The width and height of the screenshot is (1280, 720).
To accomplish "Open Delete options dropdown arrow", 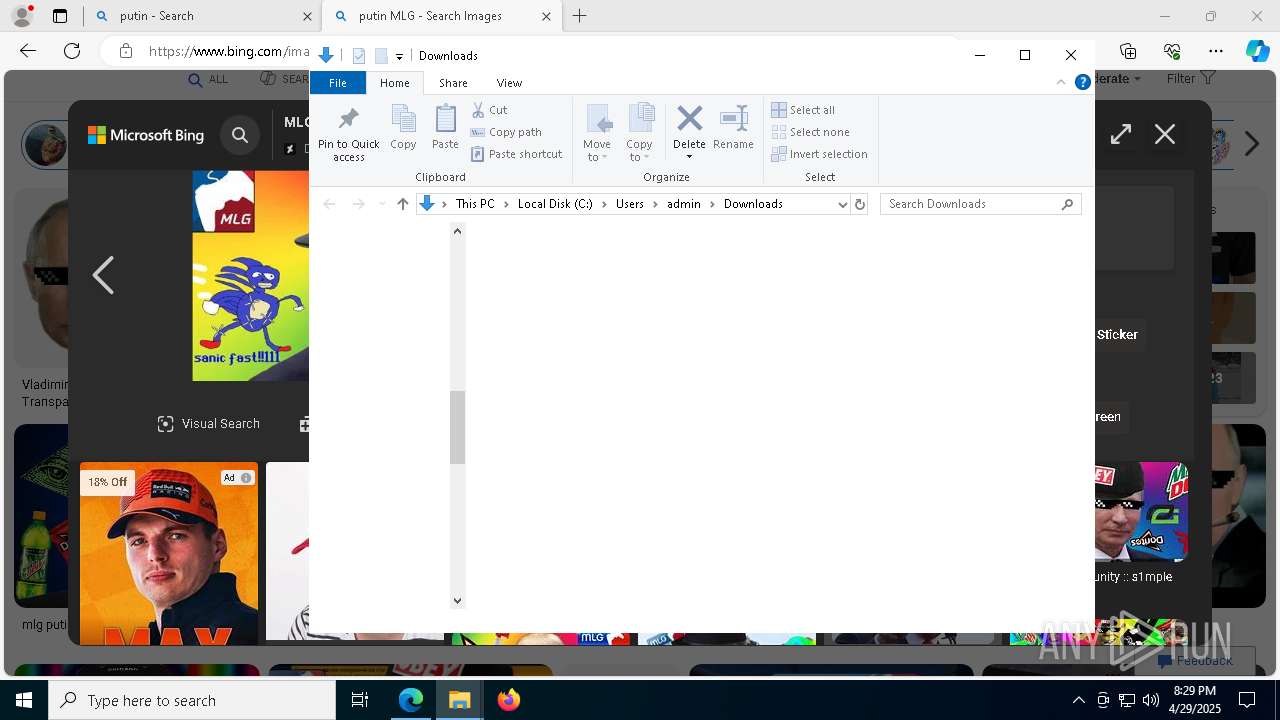I will coord(689,158).
